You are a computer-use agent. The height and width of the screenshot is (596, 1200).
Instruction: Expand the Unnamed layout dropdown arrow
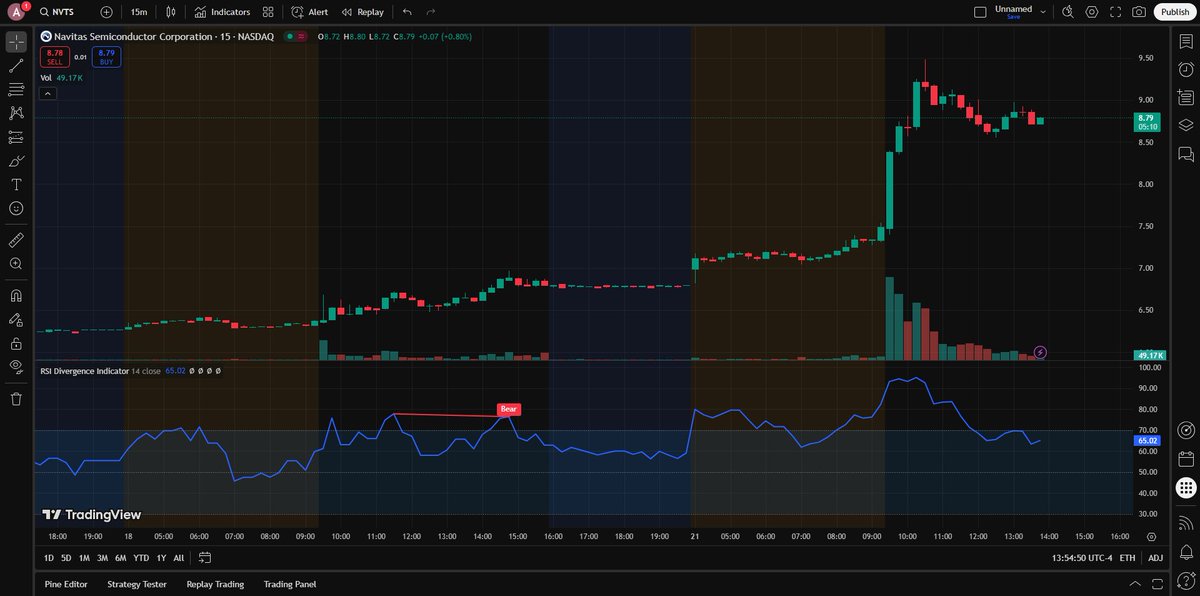click(1043, 12)
